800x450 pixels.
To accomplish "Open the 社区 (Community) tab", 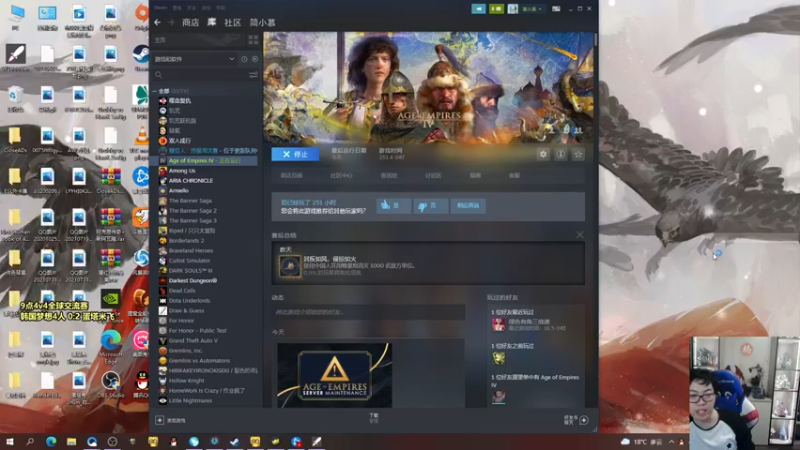I will click(233, 22).
